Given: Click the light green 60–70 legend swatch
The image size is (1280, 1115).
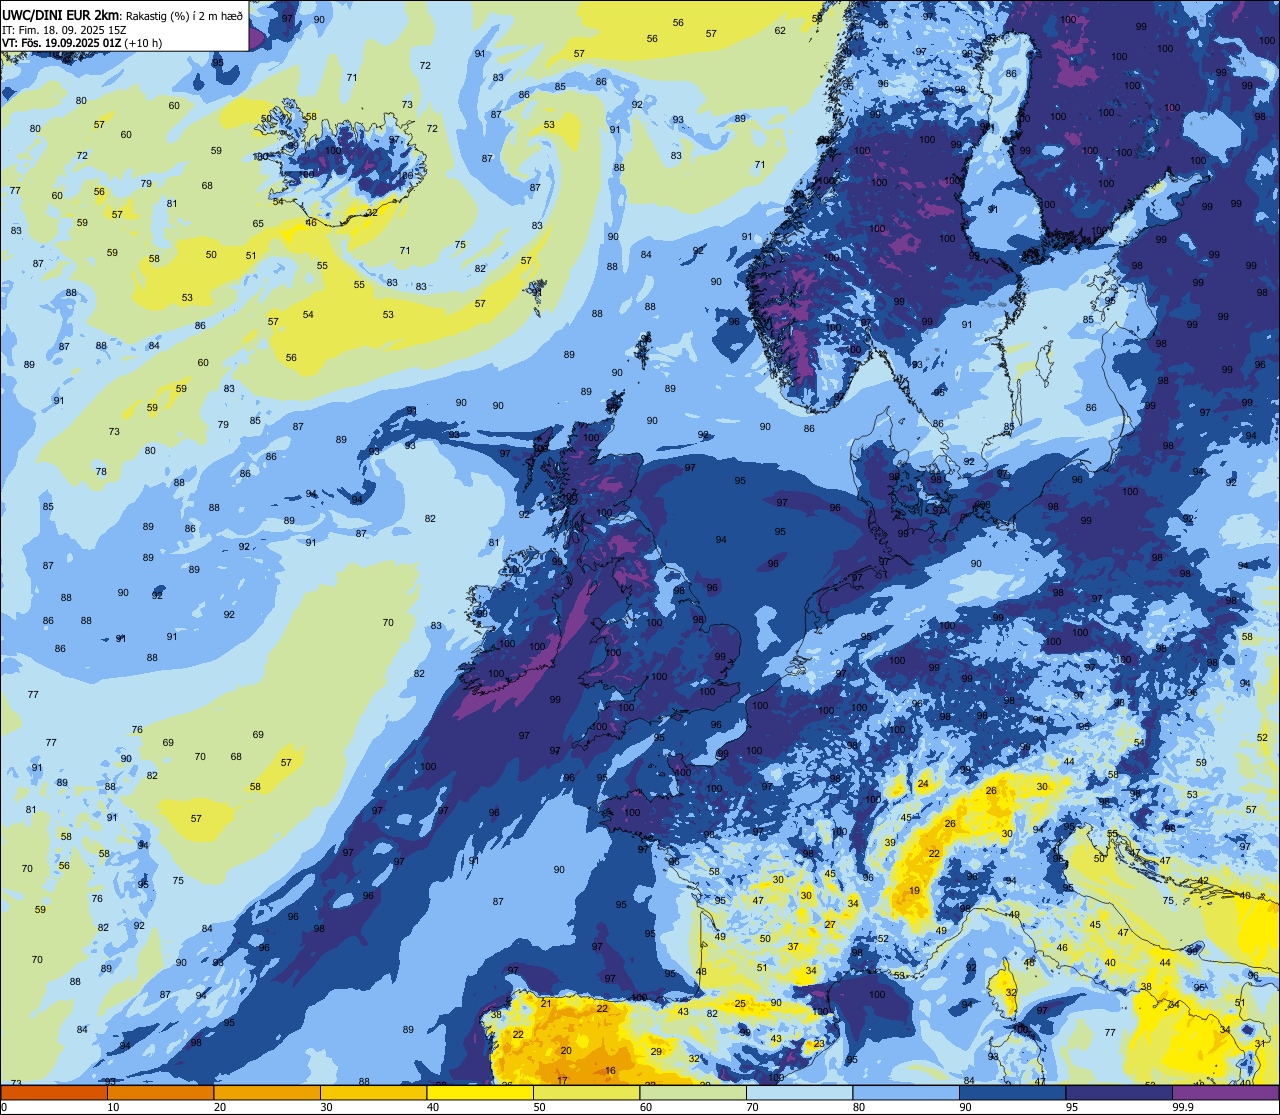Looking at the screenshot, I should 693,1092.
